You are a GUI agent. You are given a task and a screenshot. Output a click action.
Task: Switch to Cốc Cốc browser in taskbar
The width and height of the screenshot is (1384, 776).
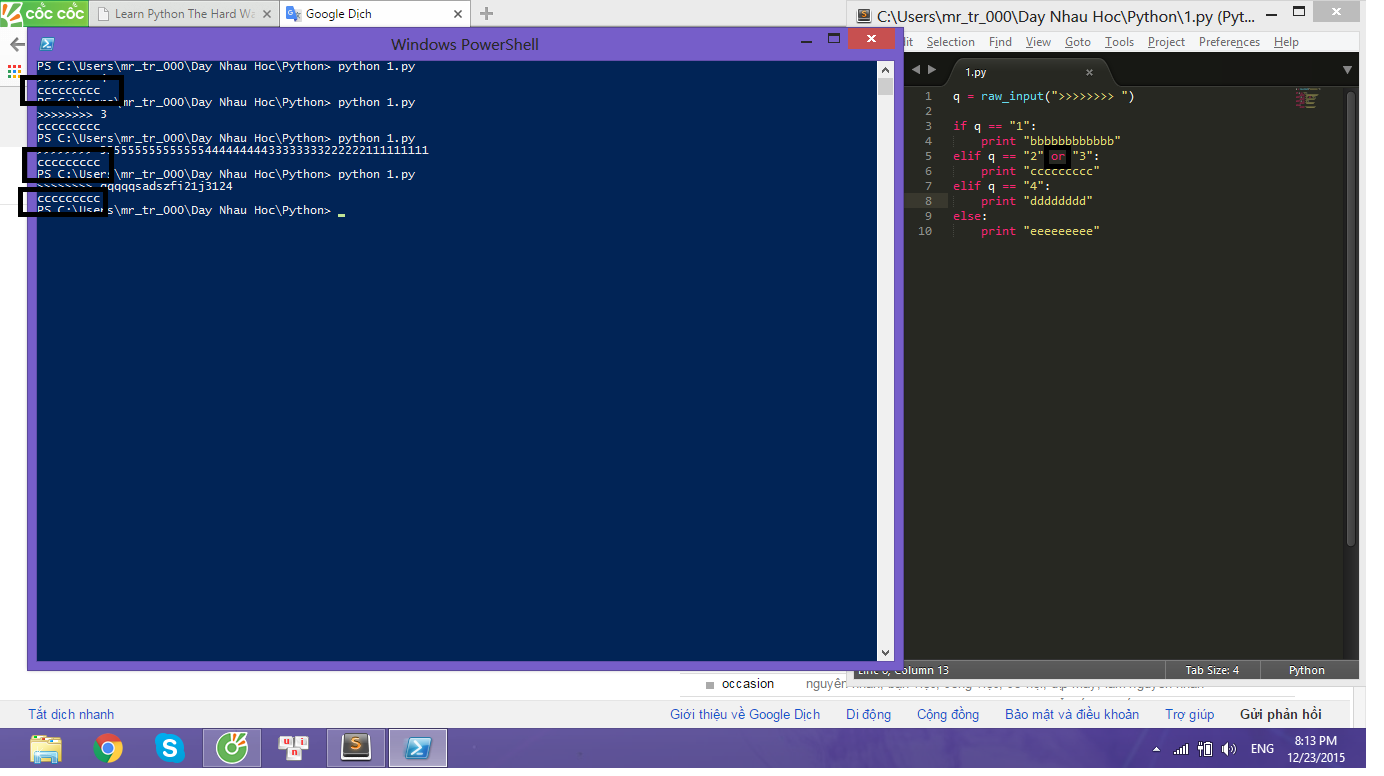(x=232, y=748)
